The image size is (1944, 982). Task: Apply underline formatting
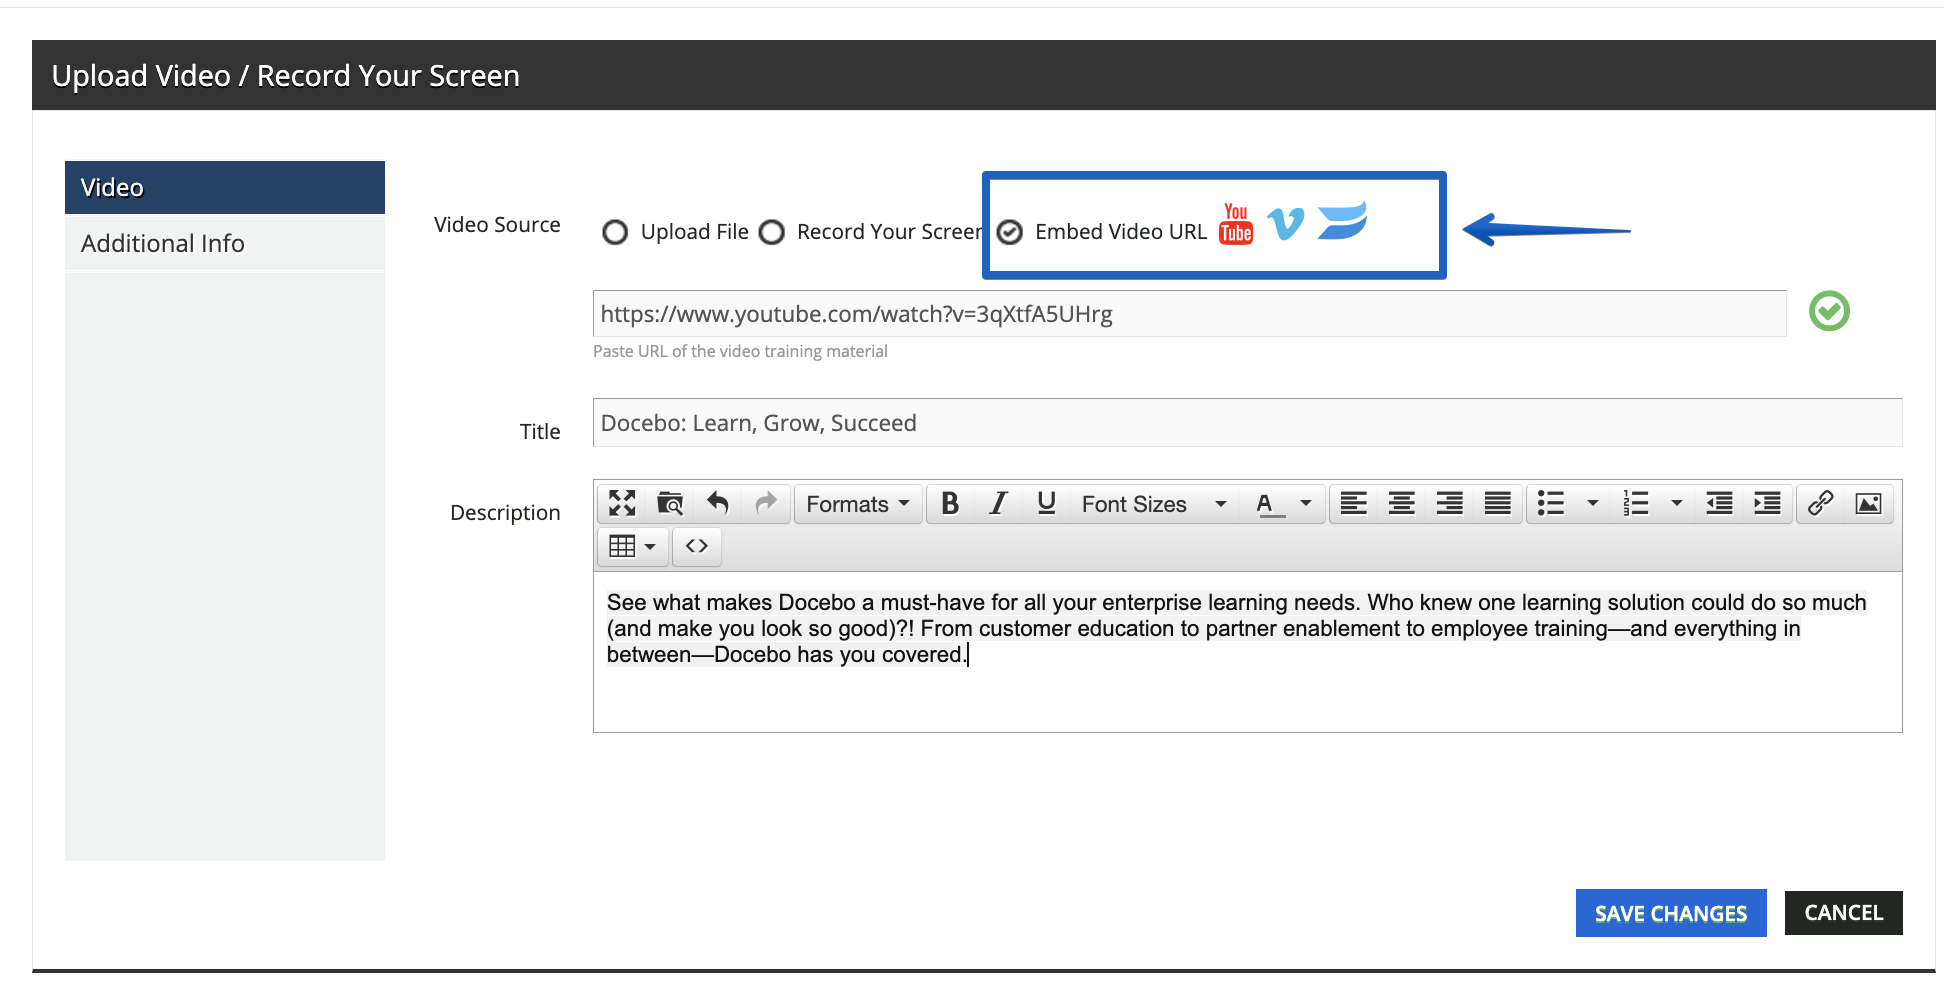(x=1046, y=504)
